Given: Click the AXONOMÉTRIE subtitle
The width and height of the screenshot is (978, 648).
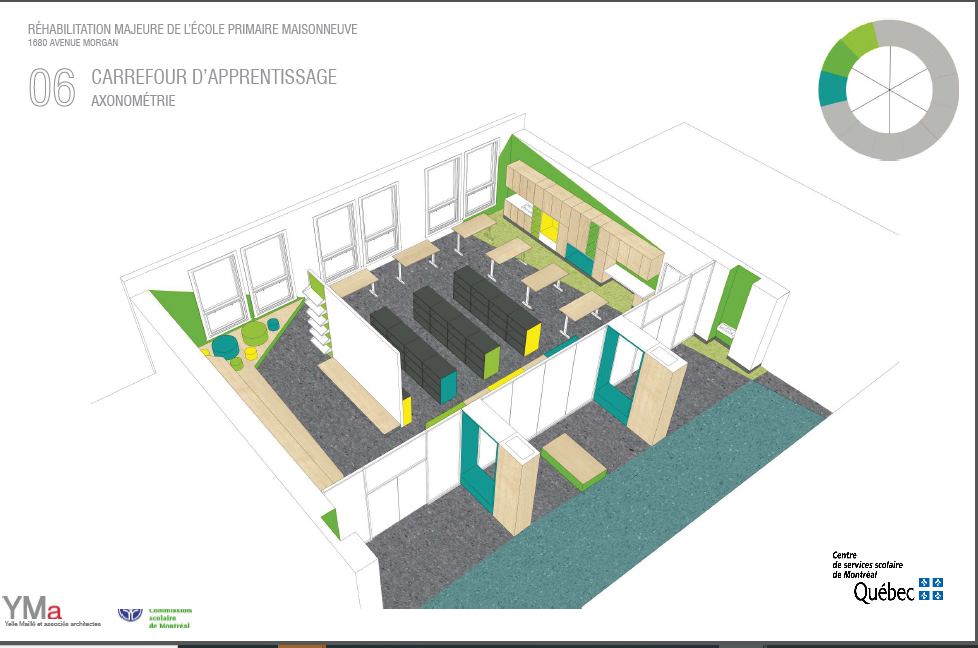Looking at the screenshot, I should (133, 100).
